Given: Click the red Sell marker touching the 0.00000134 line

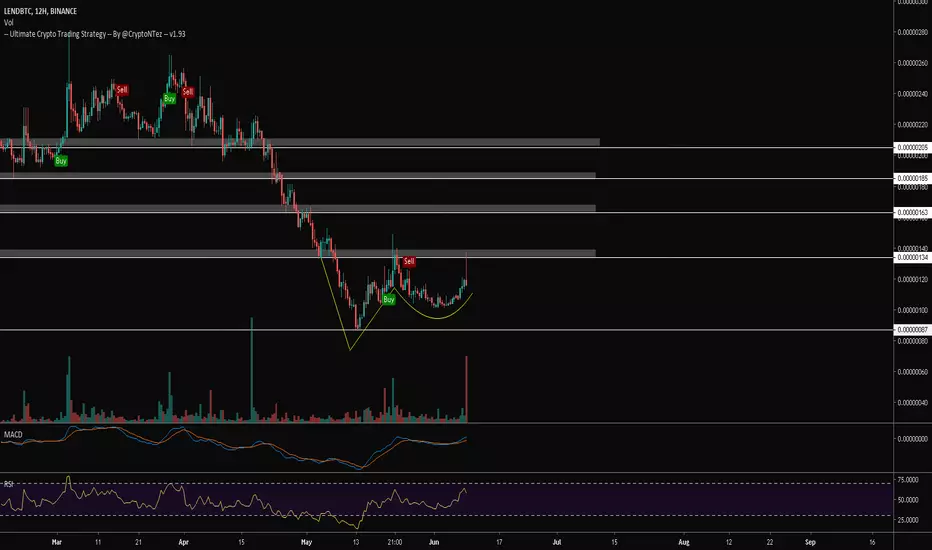Looking at the screenshot, I should pyautogui.click(x=409, y=261).
